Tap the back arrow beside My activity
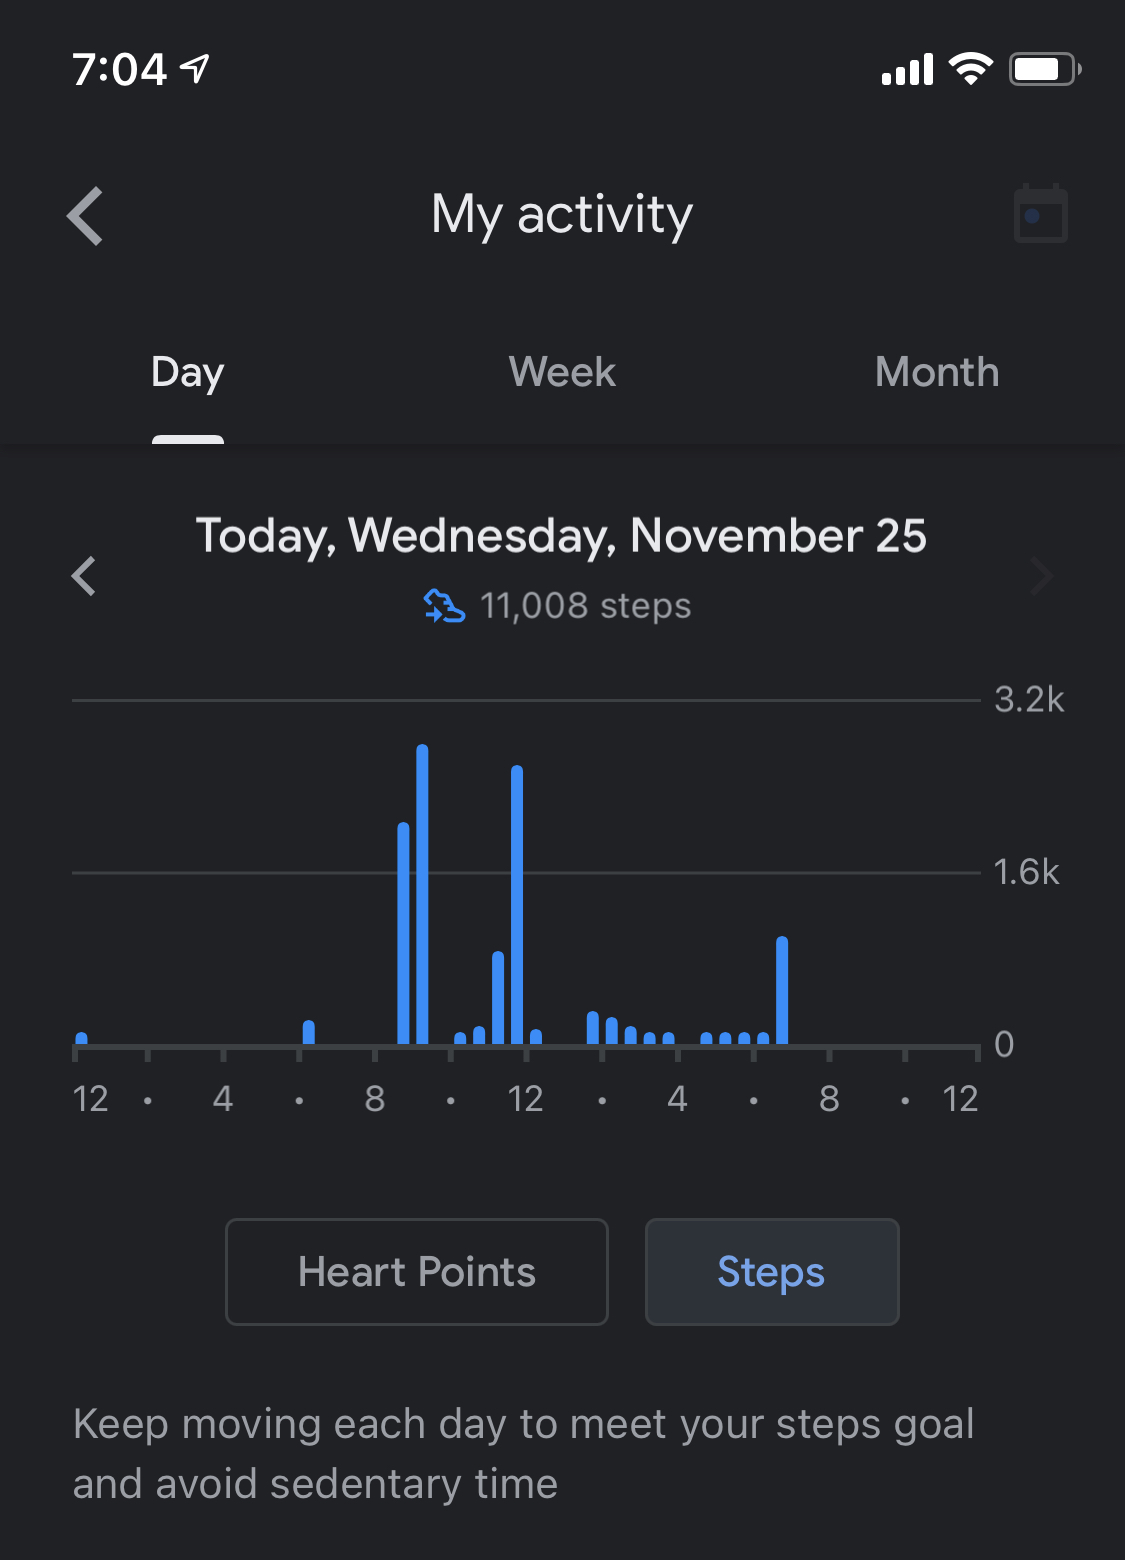The height and width of the screenshot is (1560, 1125). (x=86, y=216)
